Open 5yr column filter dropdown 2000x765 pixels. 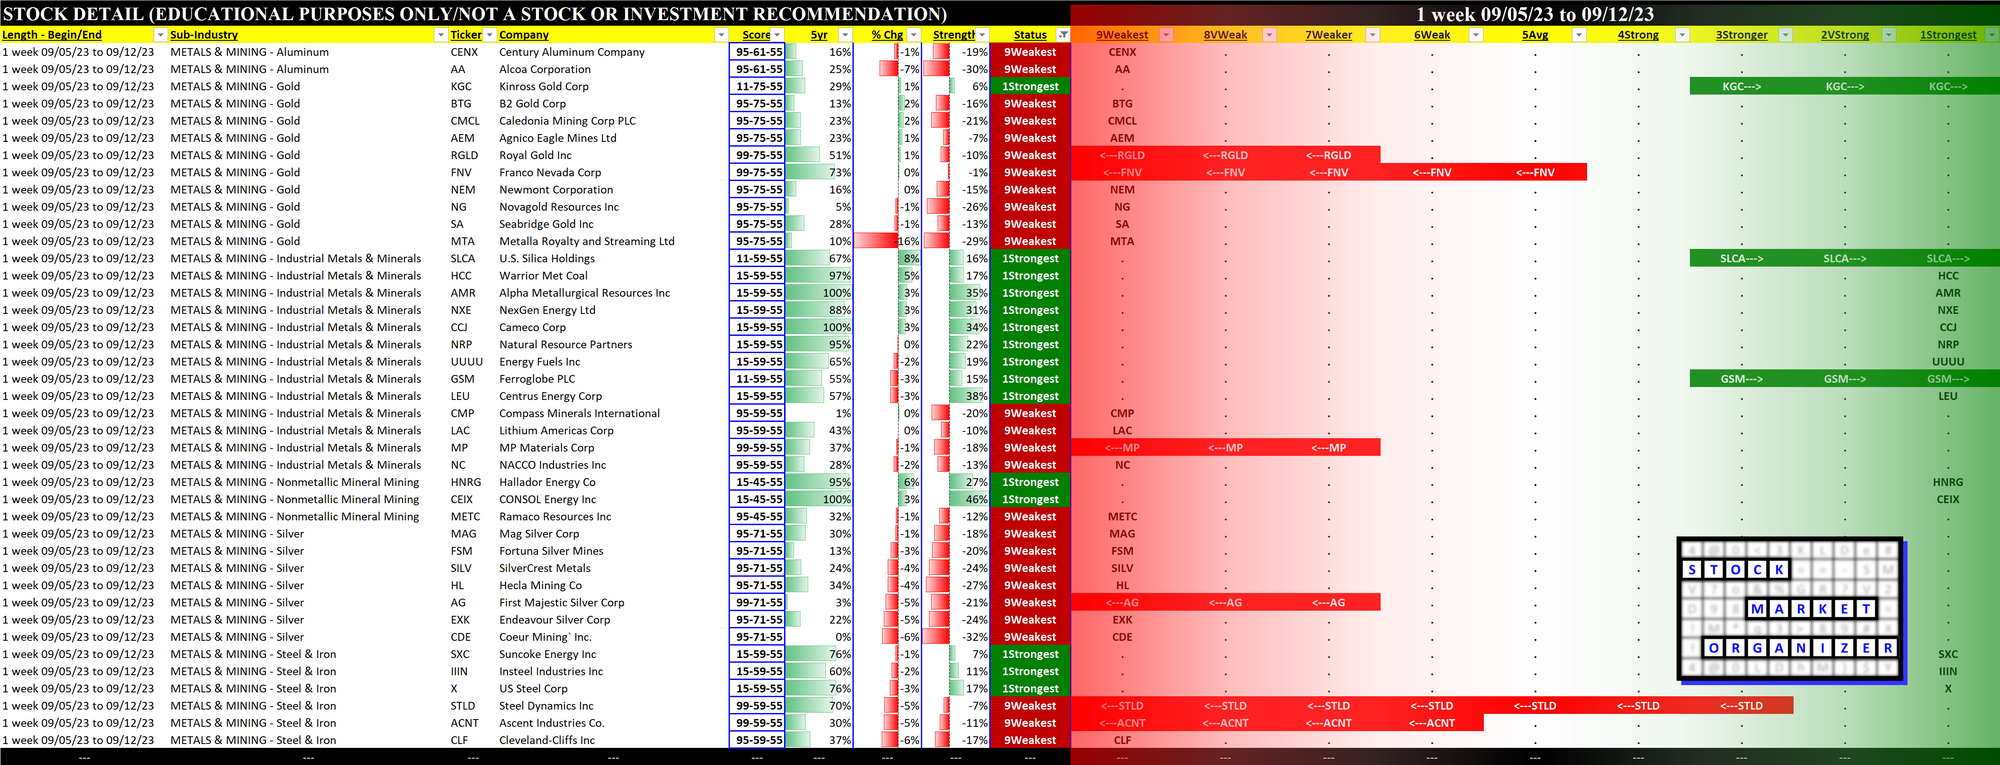[845, 35]
